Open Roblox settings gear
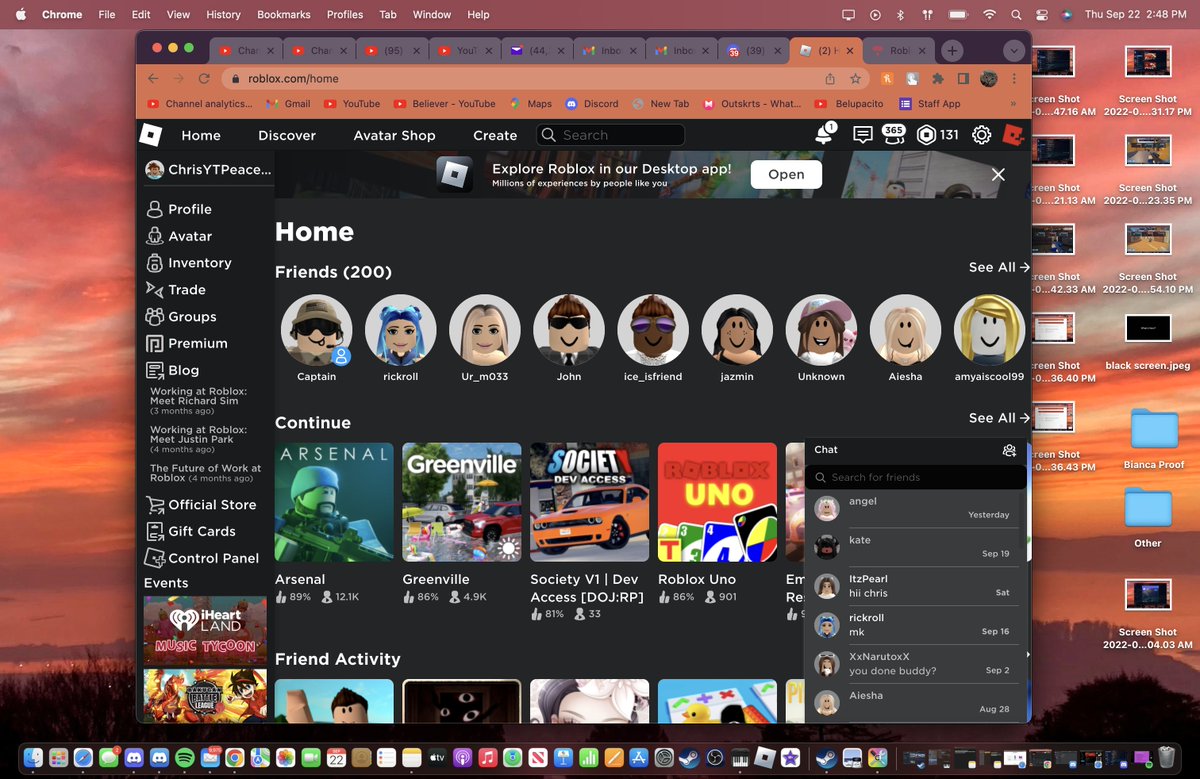Screen dimensions: 1200x779 tap(982, 135)
